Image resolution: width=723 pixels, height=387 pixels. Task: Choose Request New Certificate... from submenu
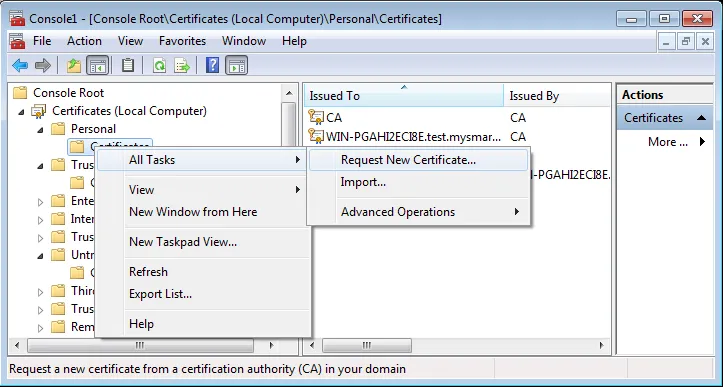tap(418, 160)
